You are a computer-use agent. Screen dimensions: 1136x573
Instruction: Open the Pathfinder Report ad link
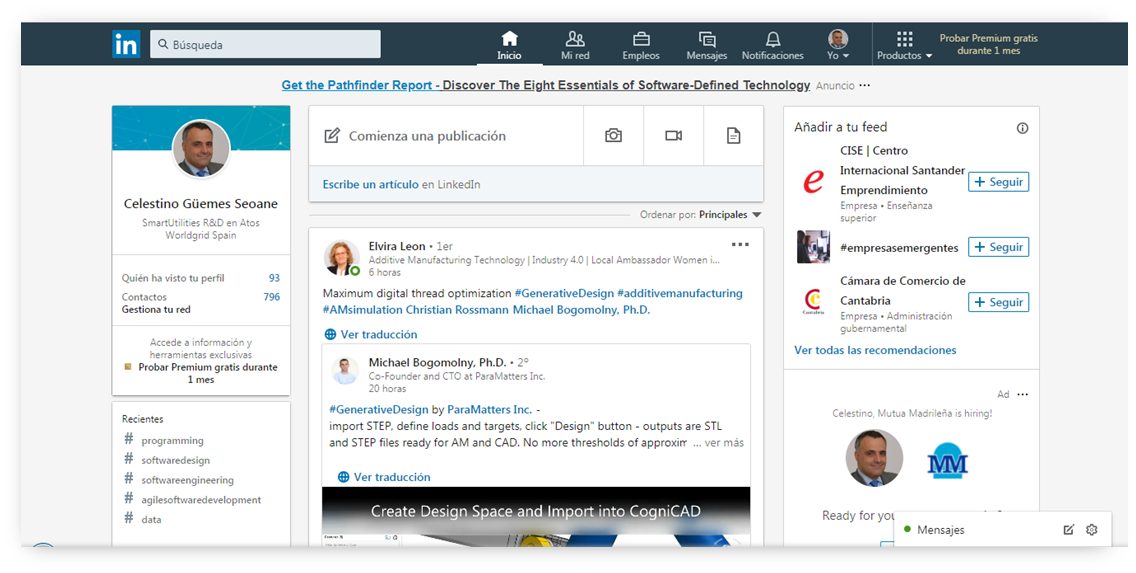click(x=546, y=85)
